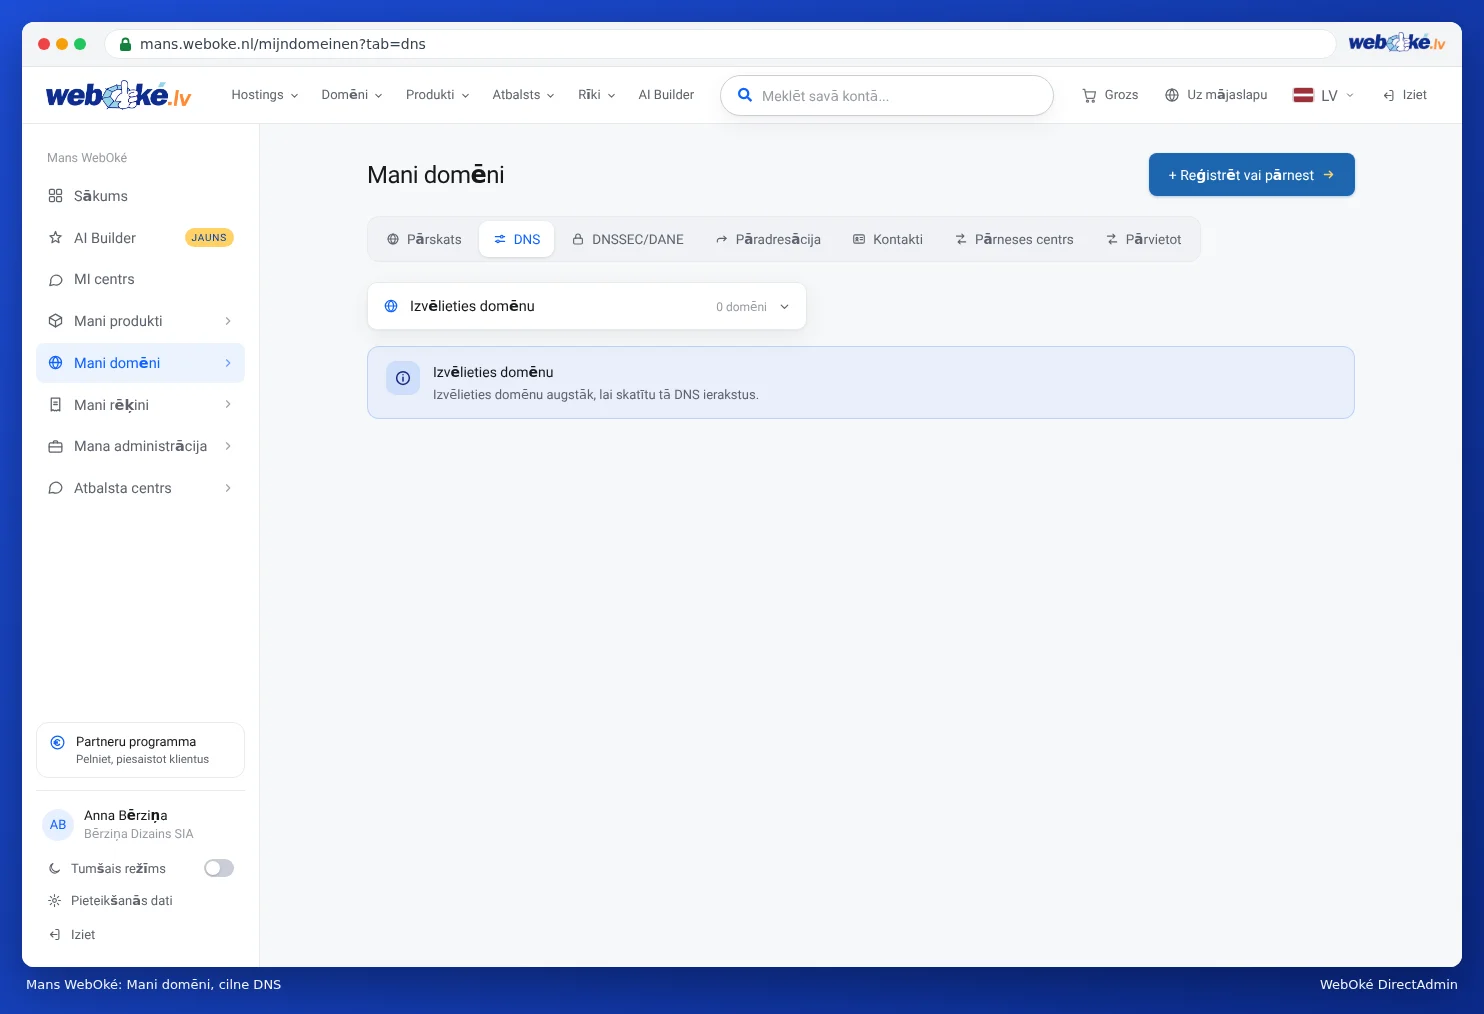Open the LV language selector
This screenshot has width=1484, height=1014.
click(1323, 95)
